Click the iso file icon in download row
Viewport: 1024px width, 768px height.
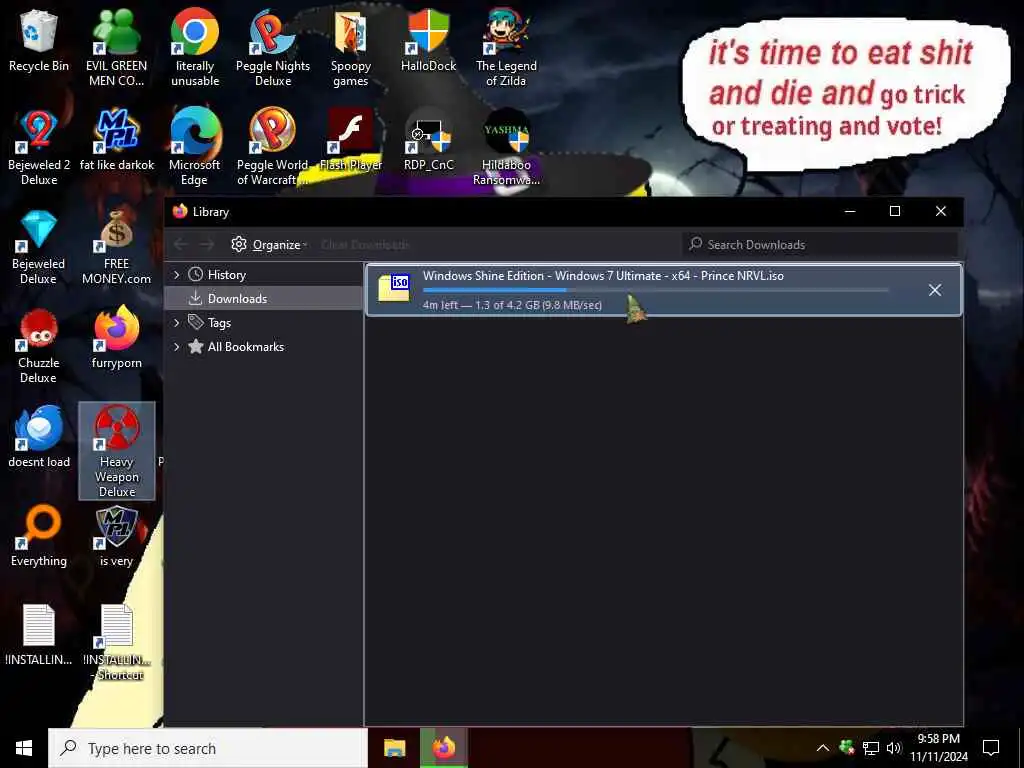394,287
